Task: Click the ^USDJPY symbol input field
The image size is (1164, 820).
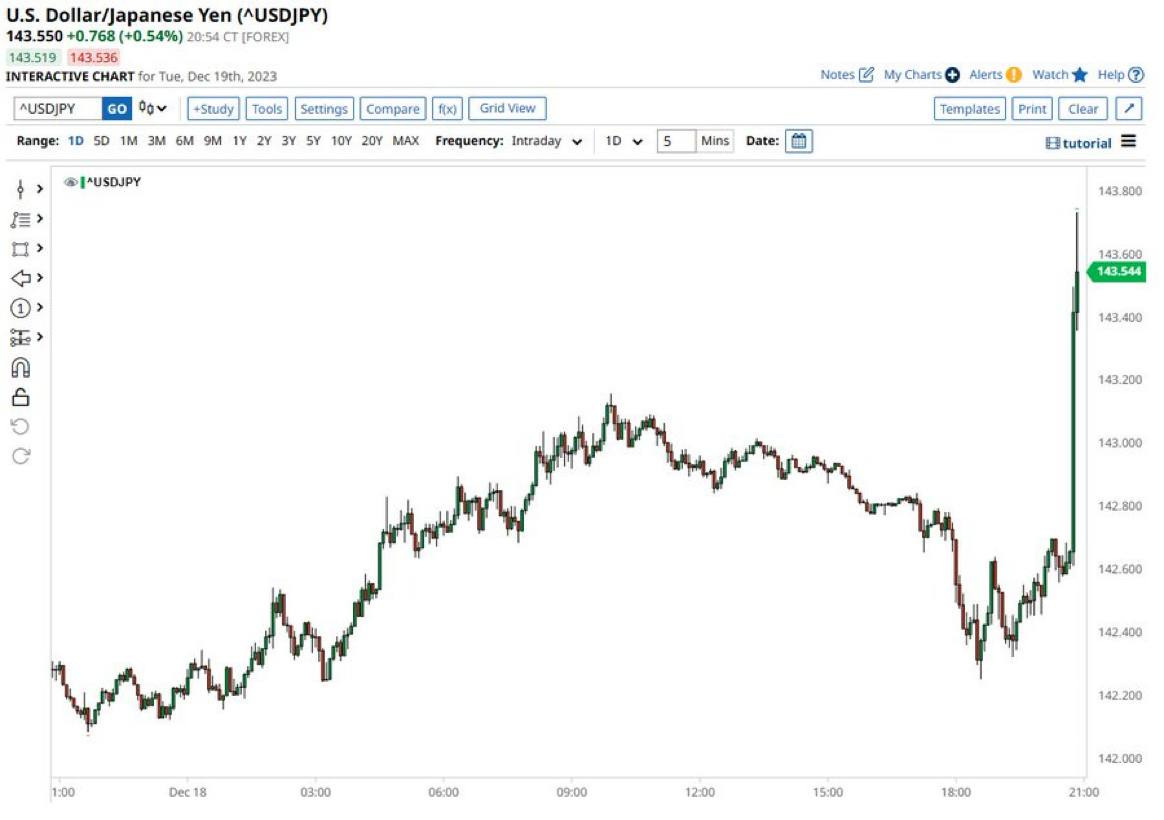Action: [57, 109]
